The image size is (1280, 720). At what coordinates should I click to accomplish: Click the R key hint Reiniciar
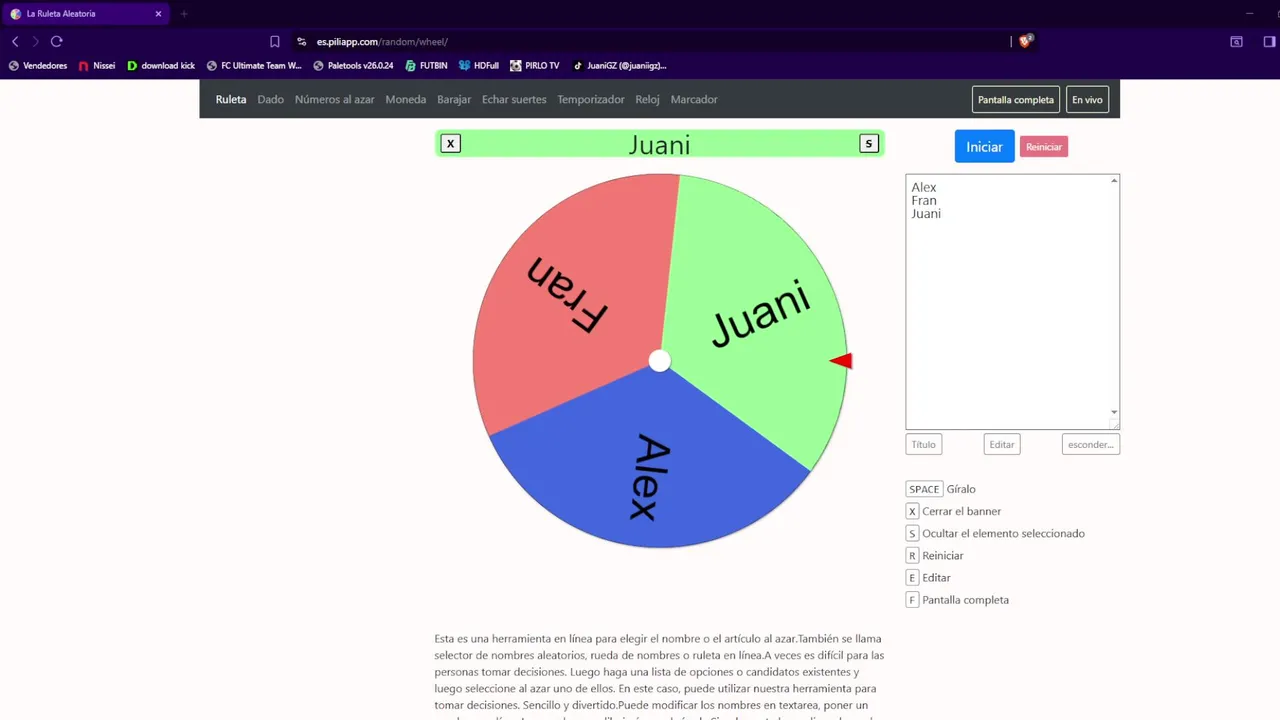pyautogui.click(x=912, y=555)
